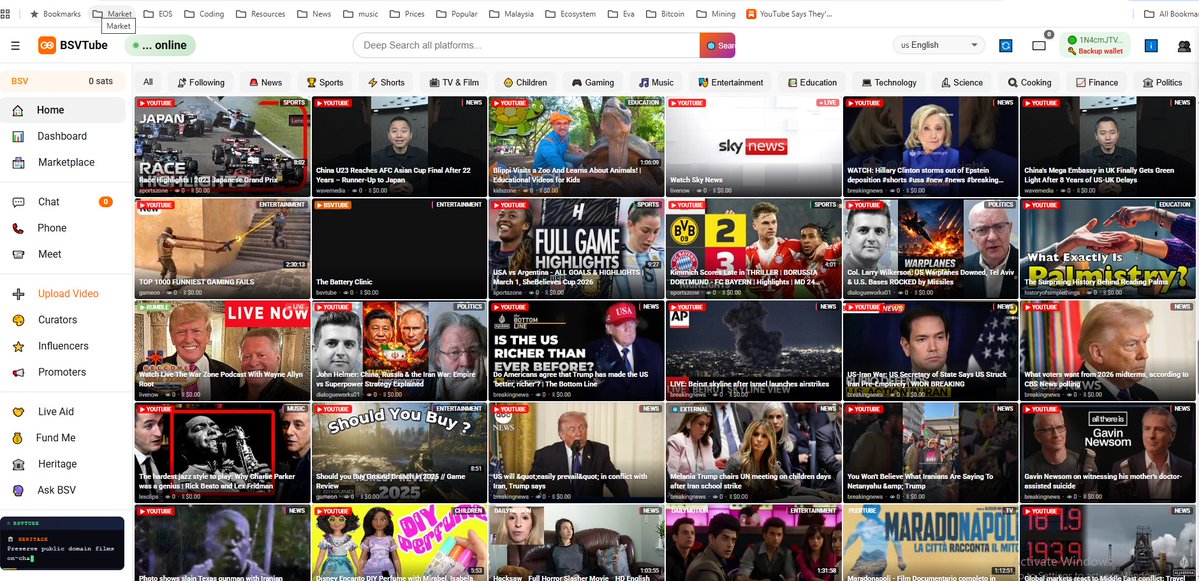Screen dimensions: 1199x581
Task: Expand the category filter tabs showing All
Action: pyautogui.click(x=147, y=82)
